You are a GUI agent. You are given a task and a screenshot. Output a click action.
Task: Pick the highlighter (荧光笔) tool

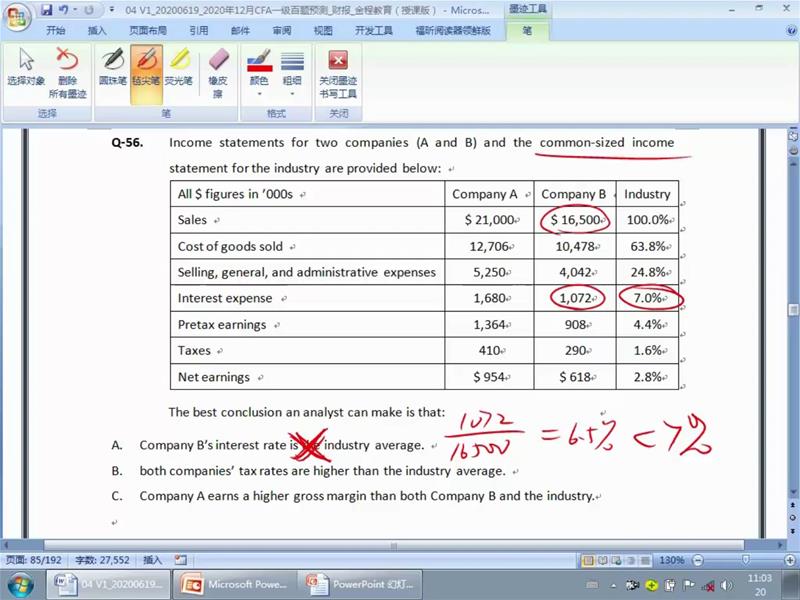coord(179,67)
